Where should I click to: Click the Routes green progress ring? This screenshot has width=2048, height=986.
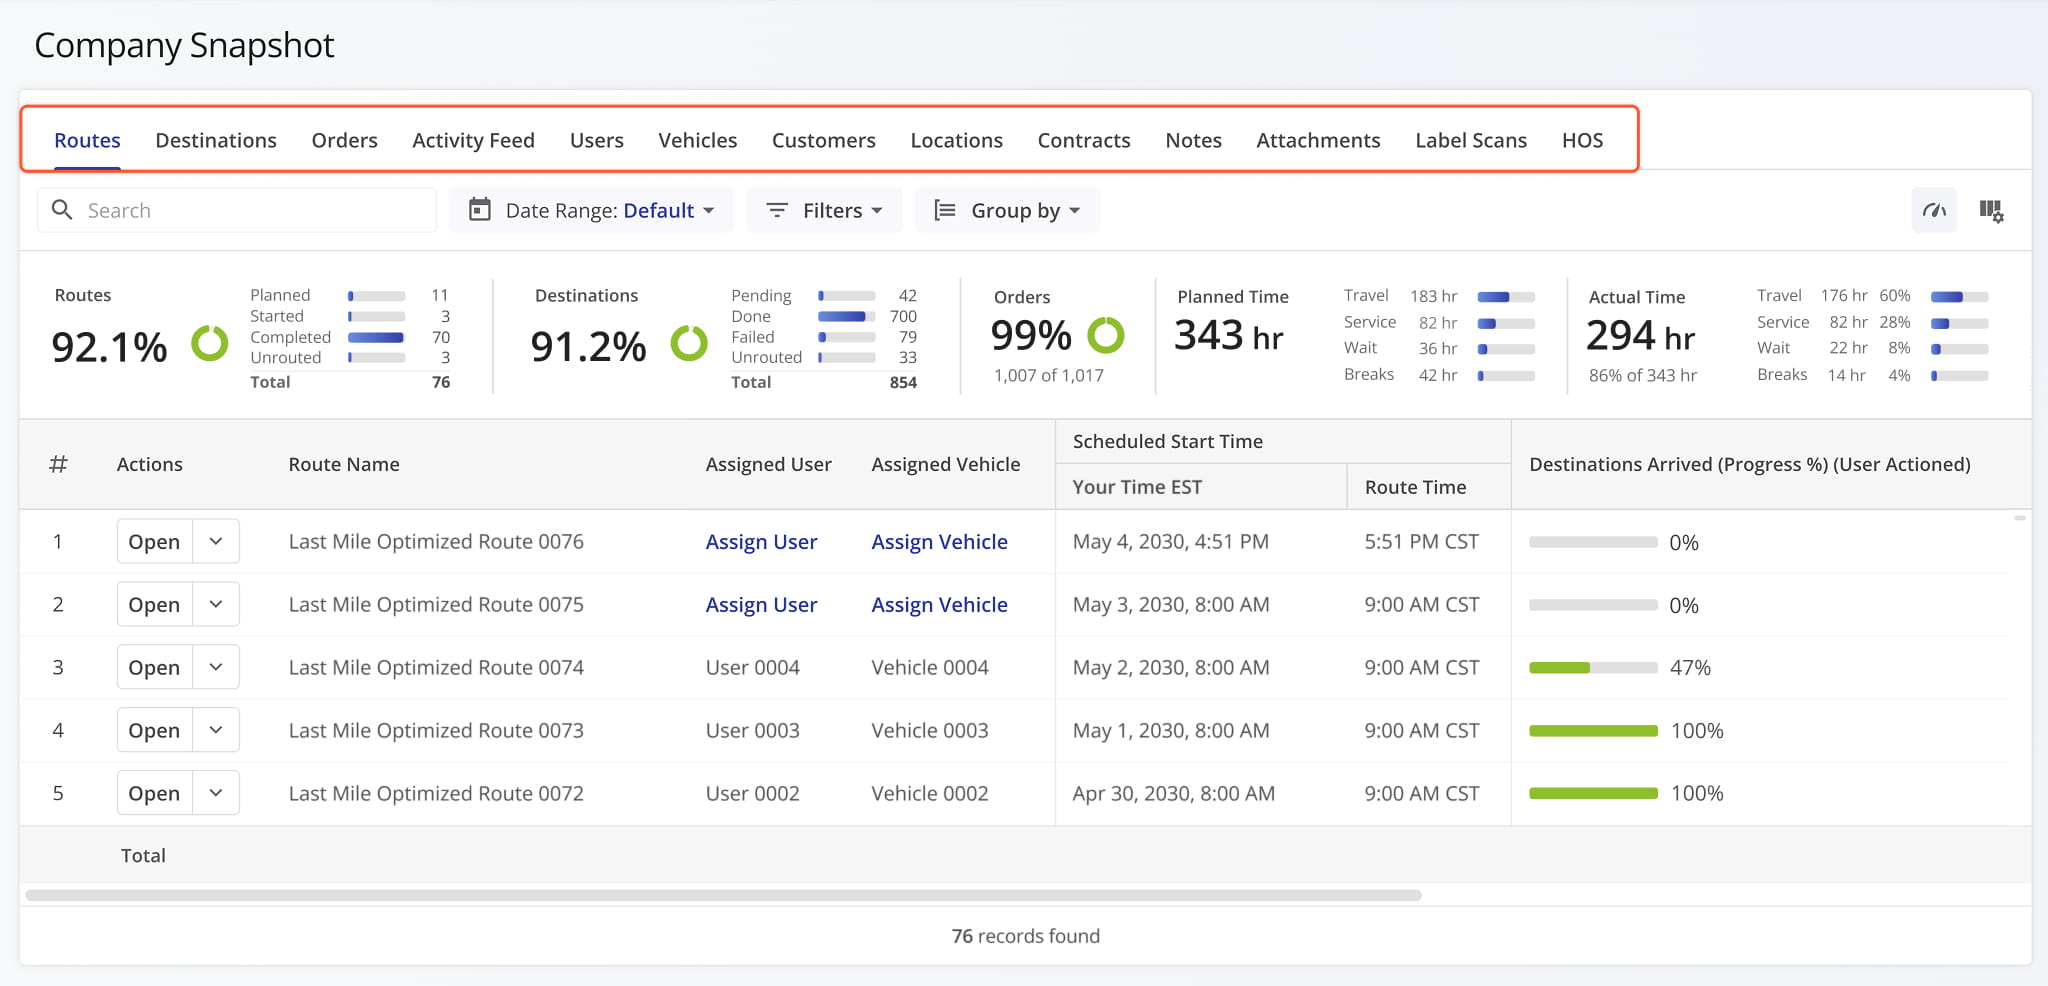(x=210, y=343)
